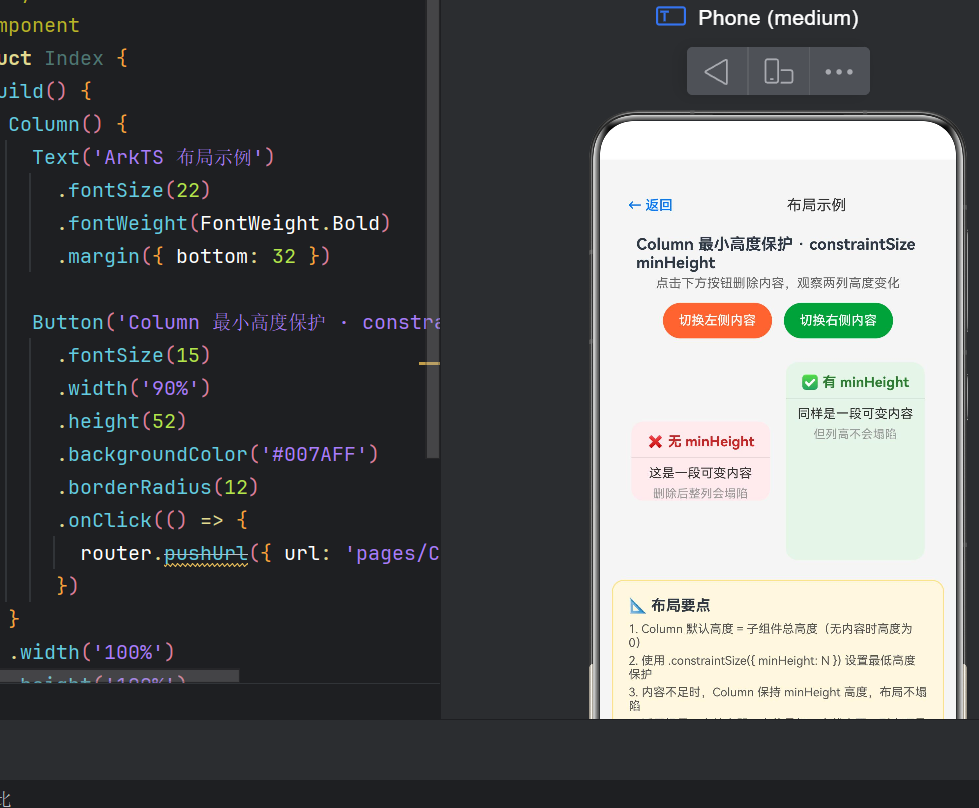The image size is (979, 808).
Task: Click the rotate device orientation icon
Action: click(779, 71)
